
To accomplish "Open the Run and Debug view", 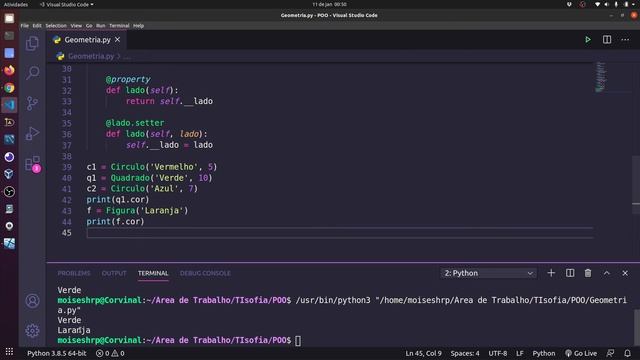I will tap(32, 133).
